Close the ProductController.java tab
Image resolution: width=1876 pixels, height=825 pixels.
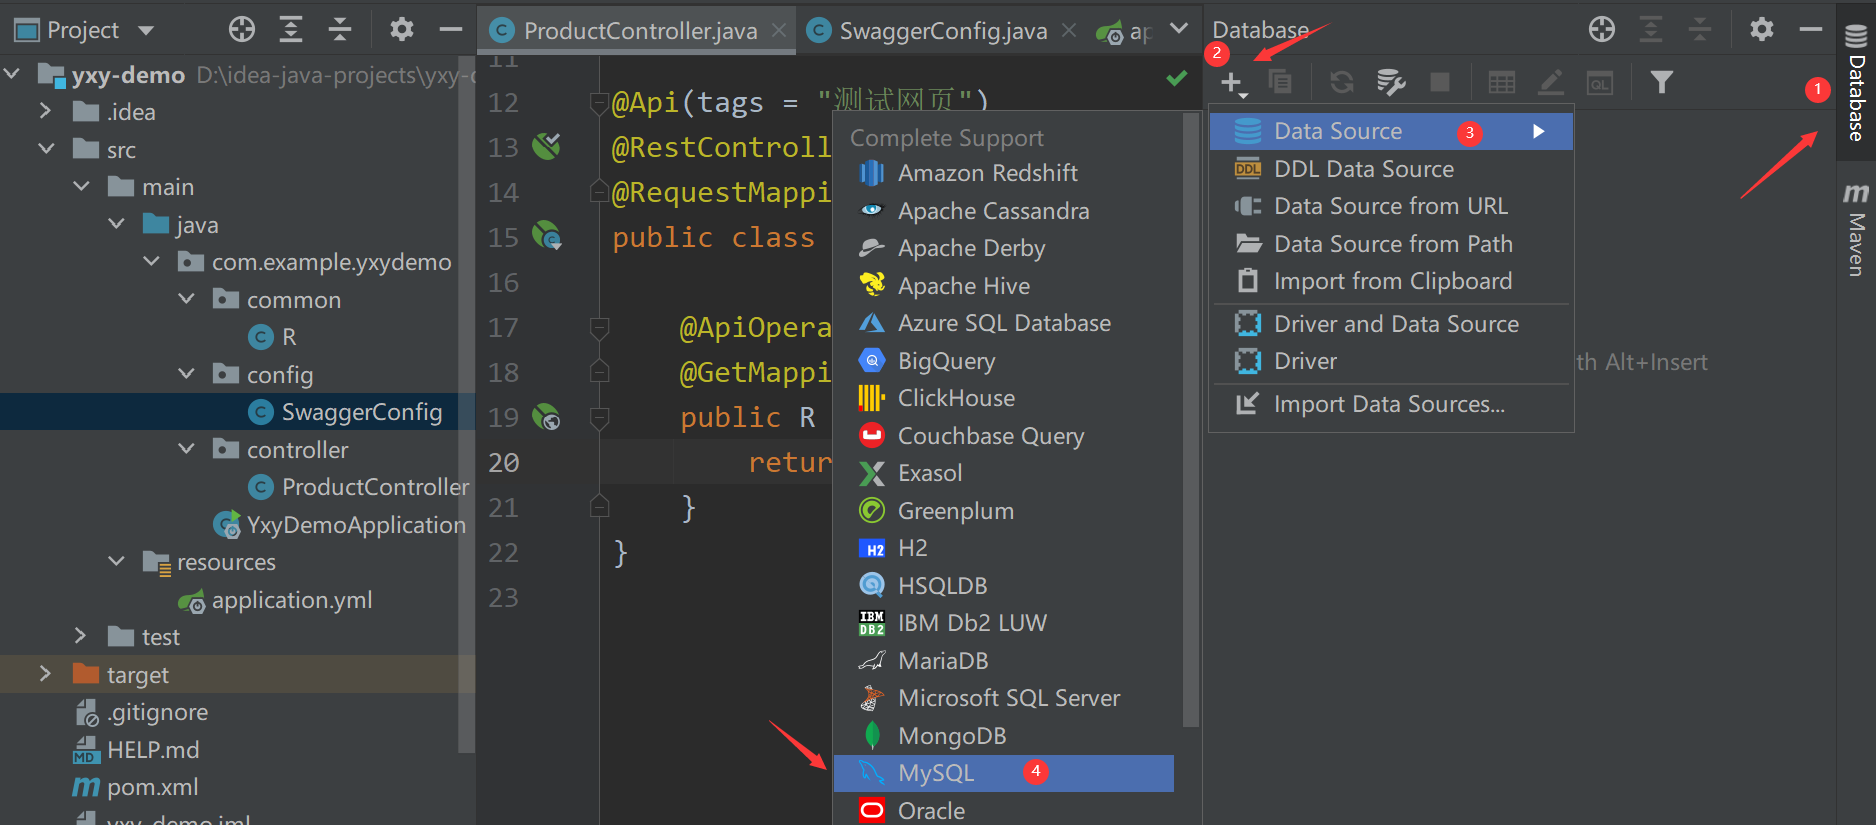click(x=779, y=31)
